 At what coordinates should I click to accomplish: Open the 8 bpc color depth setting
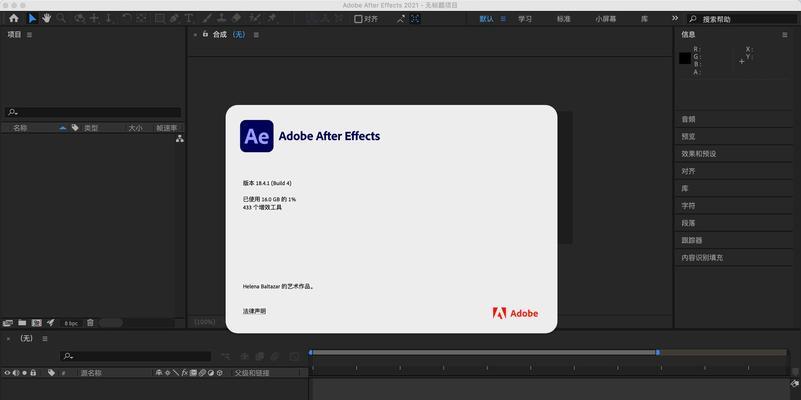coord(71,323)
